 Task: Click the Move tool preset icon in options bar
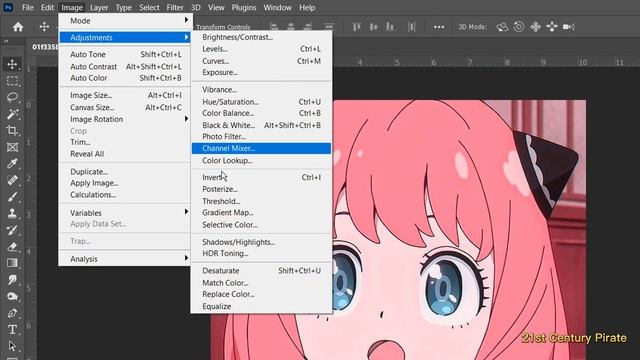coord(44,27)
